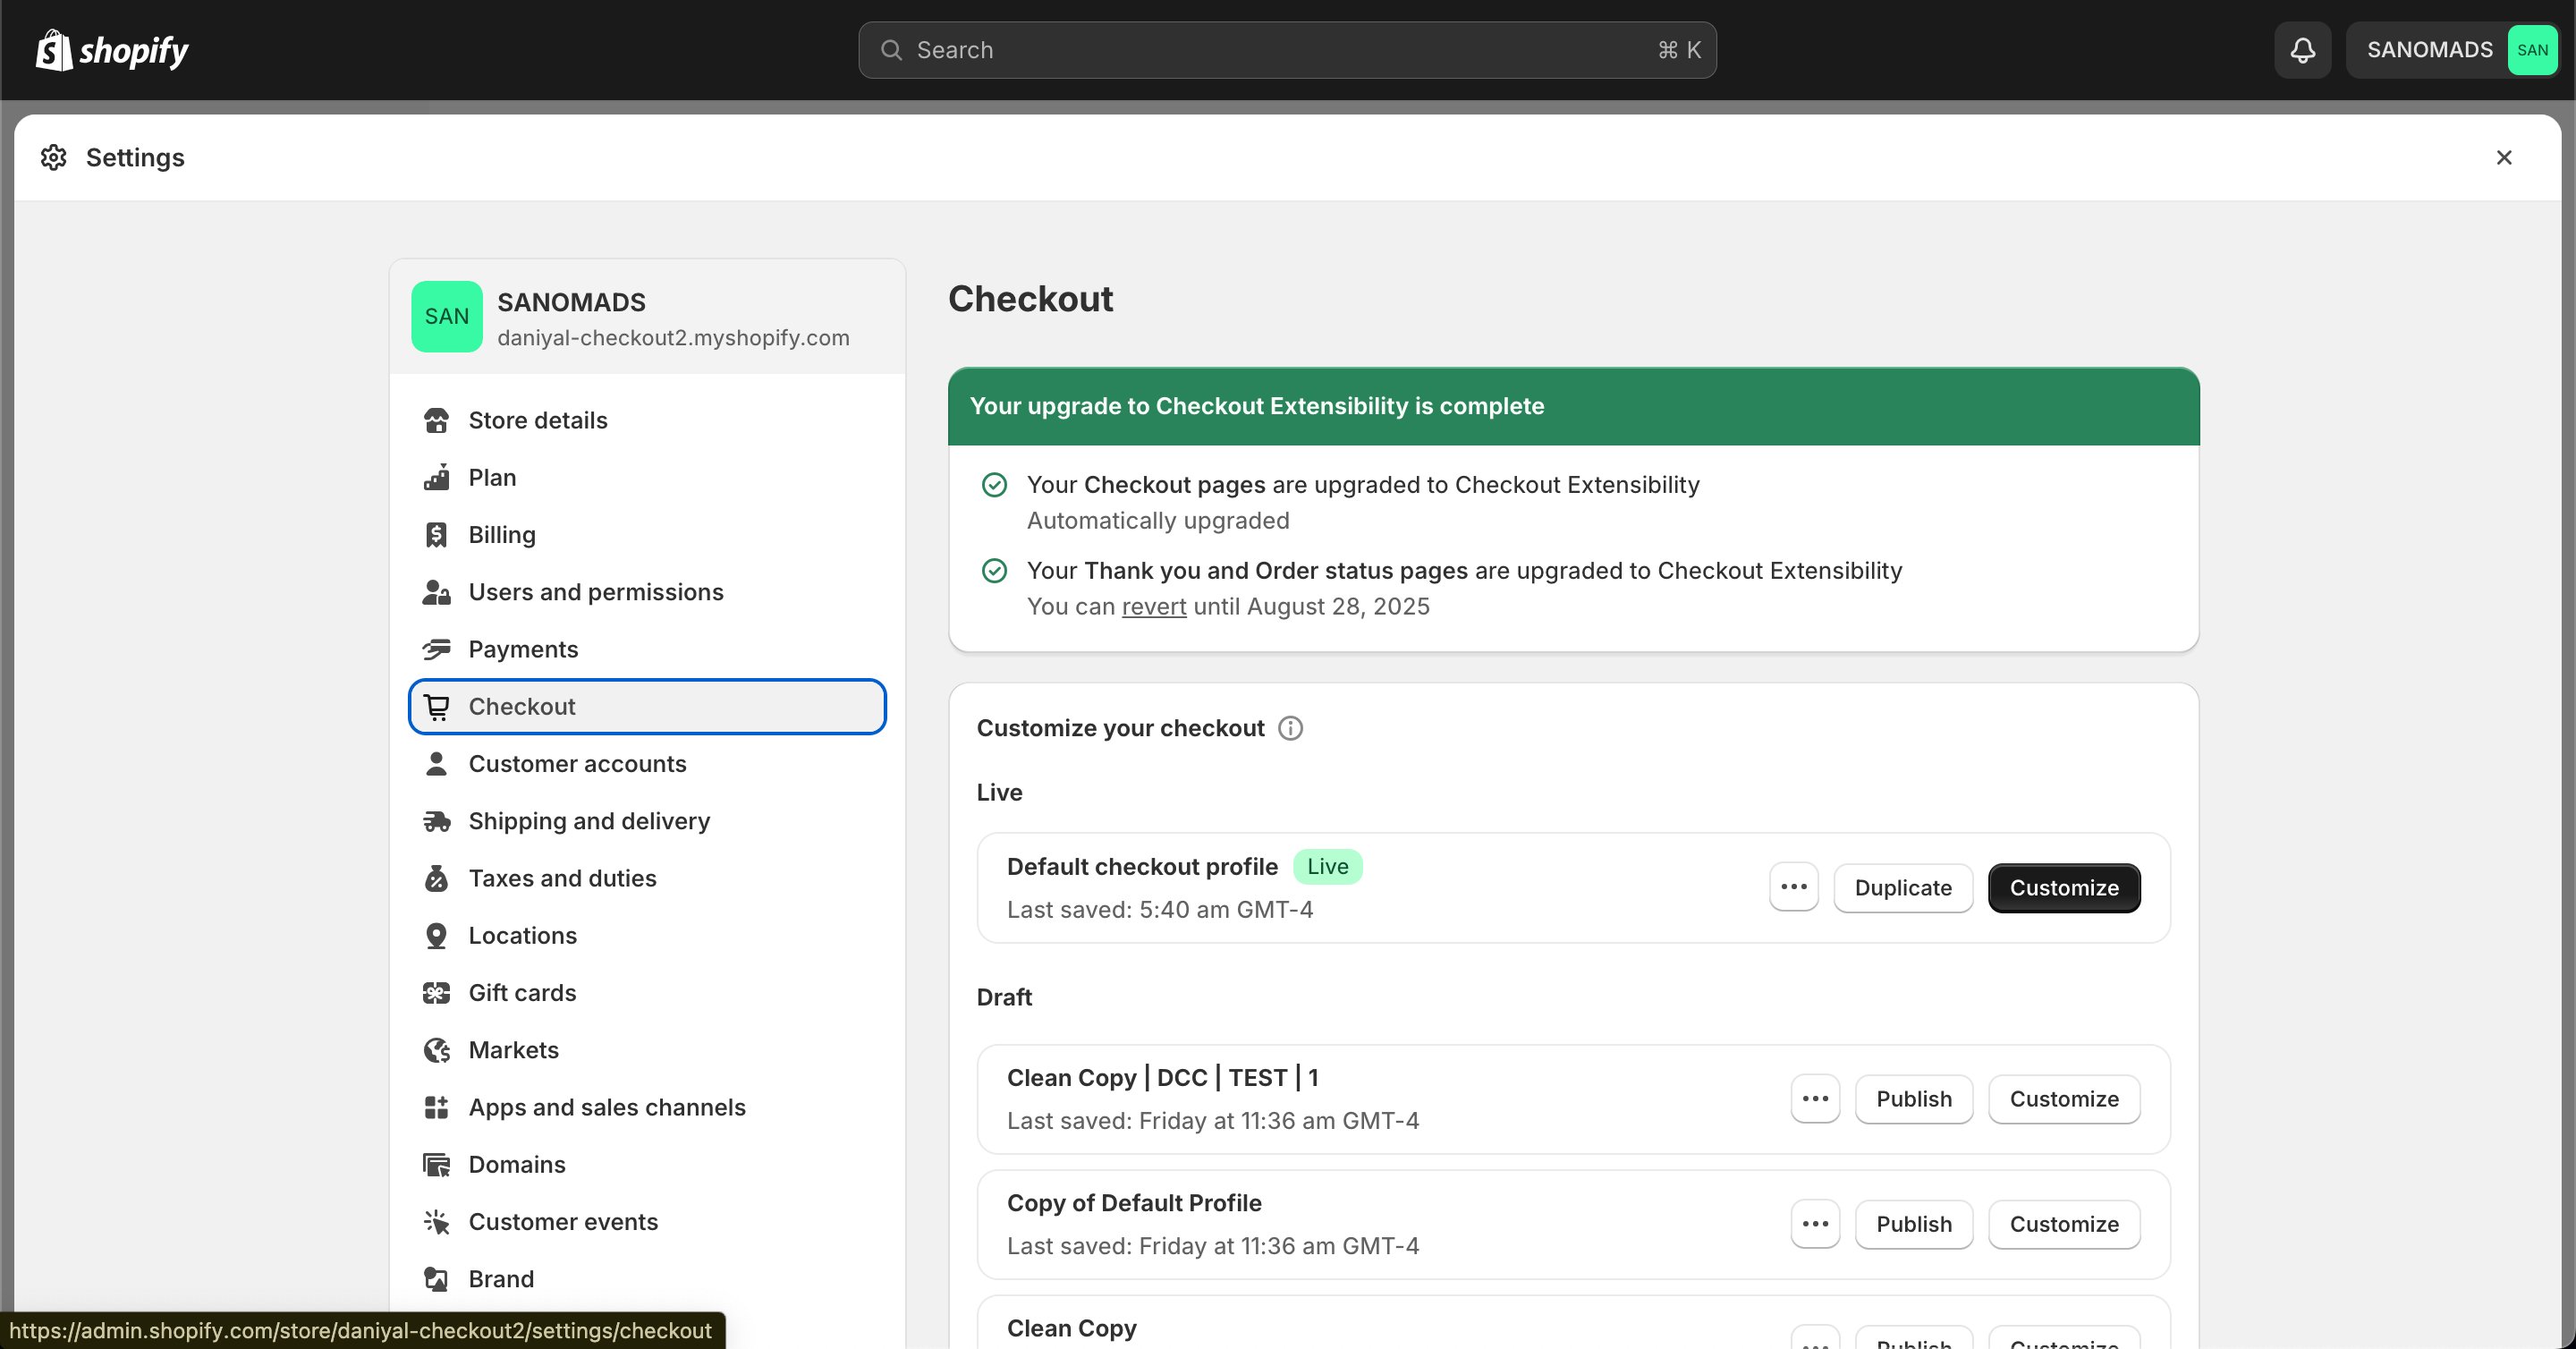Viewport: 2576px width, 1349px height.
Task: Open more actions for Clean Copy | DCC | TEST | 1
Action: 1815,1098
